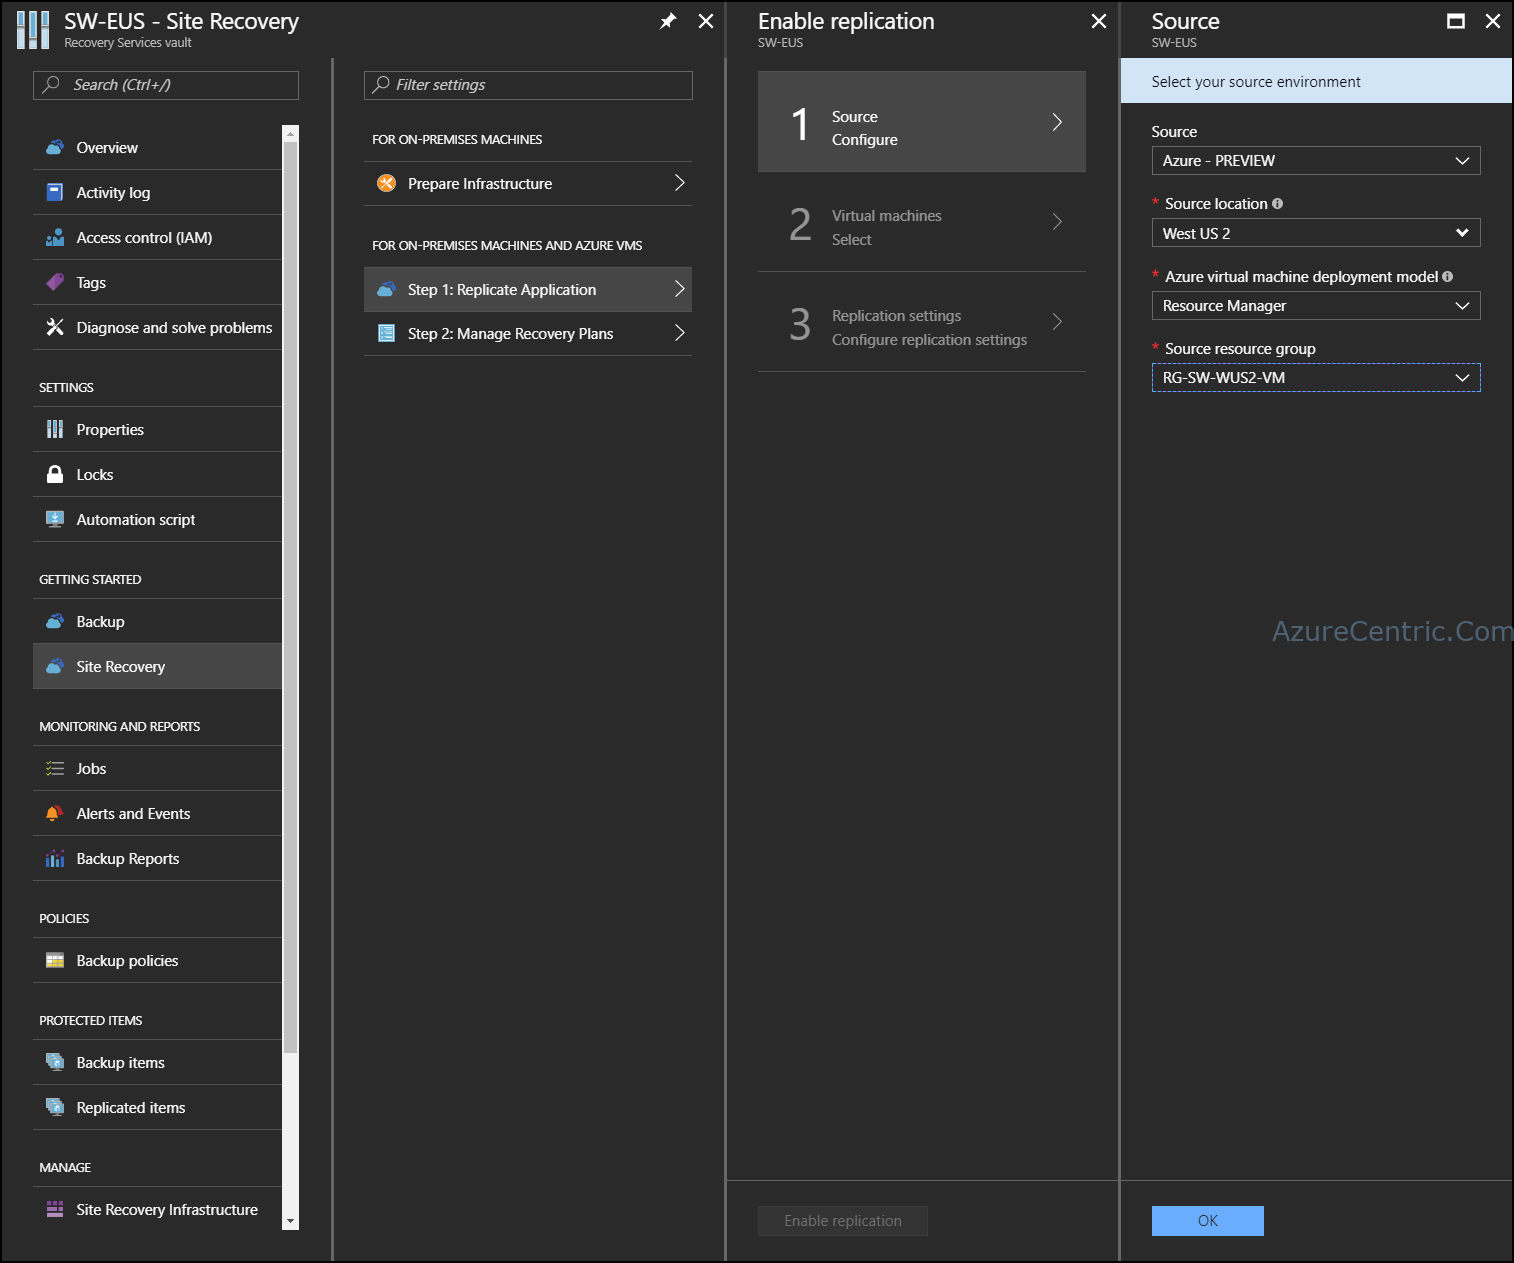Click the Step 2 Manage Recovery Plans icon
The width and height of the screenshot is (1514, 1263).
click(x=386, y=333)
